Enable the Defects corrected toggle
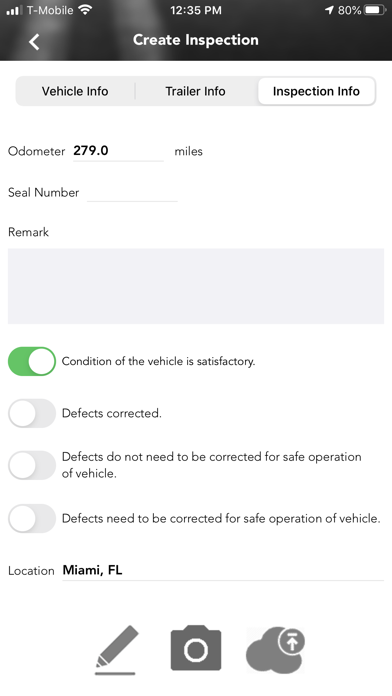 32,413
